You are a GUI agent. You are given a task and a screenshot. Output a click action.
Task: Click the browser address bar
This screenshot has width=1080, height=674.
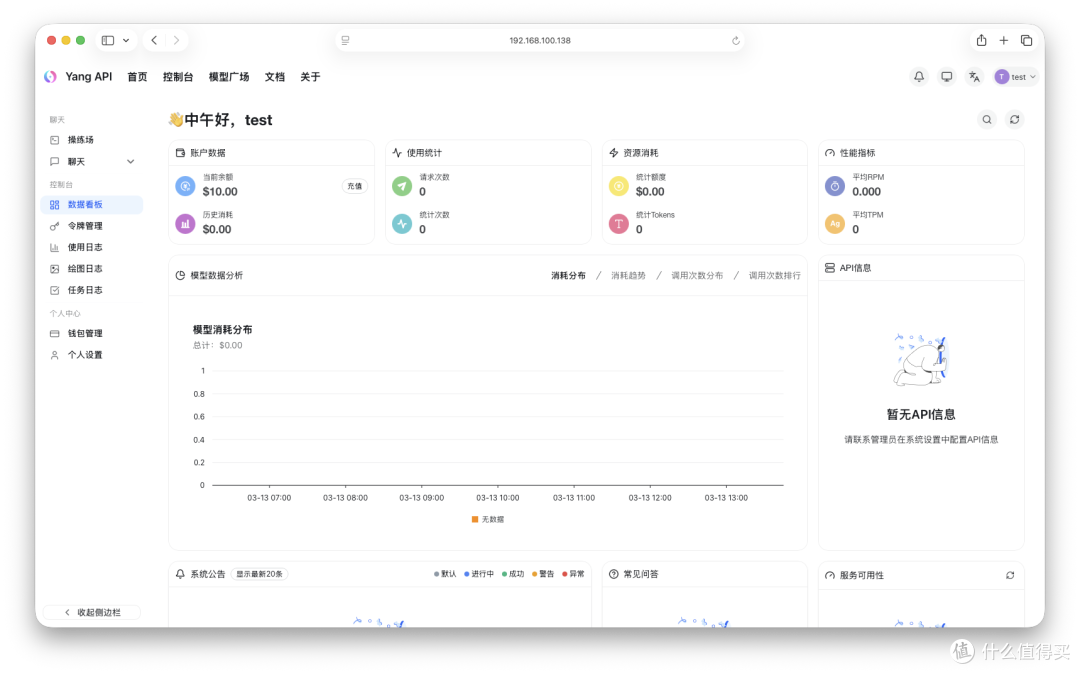540,41
